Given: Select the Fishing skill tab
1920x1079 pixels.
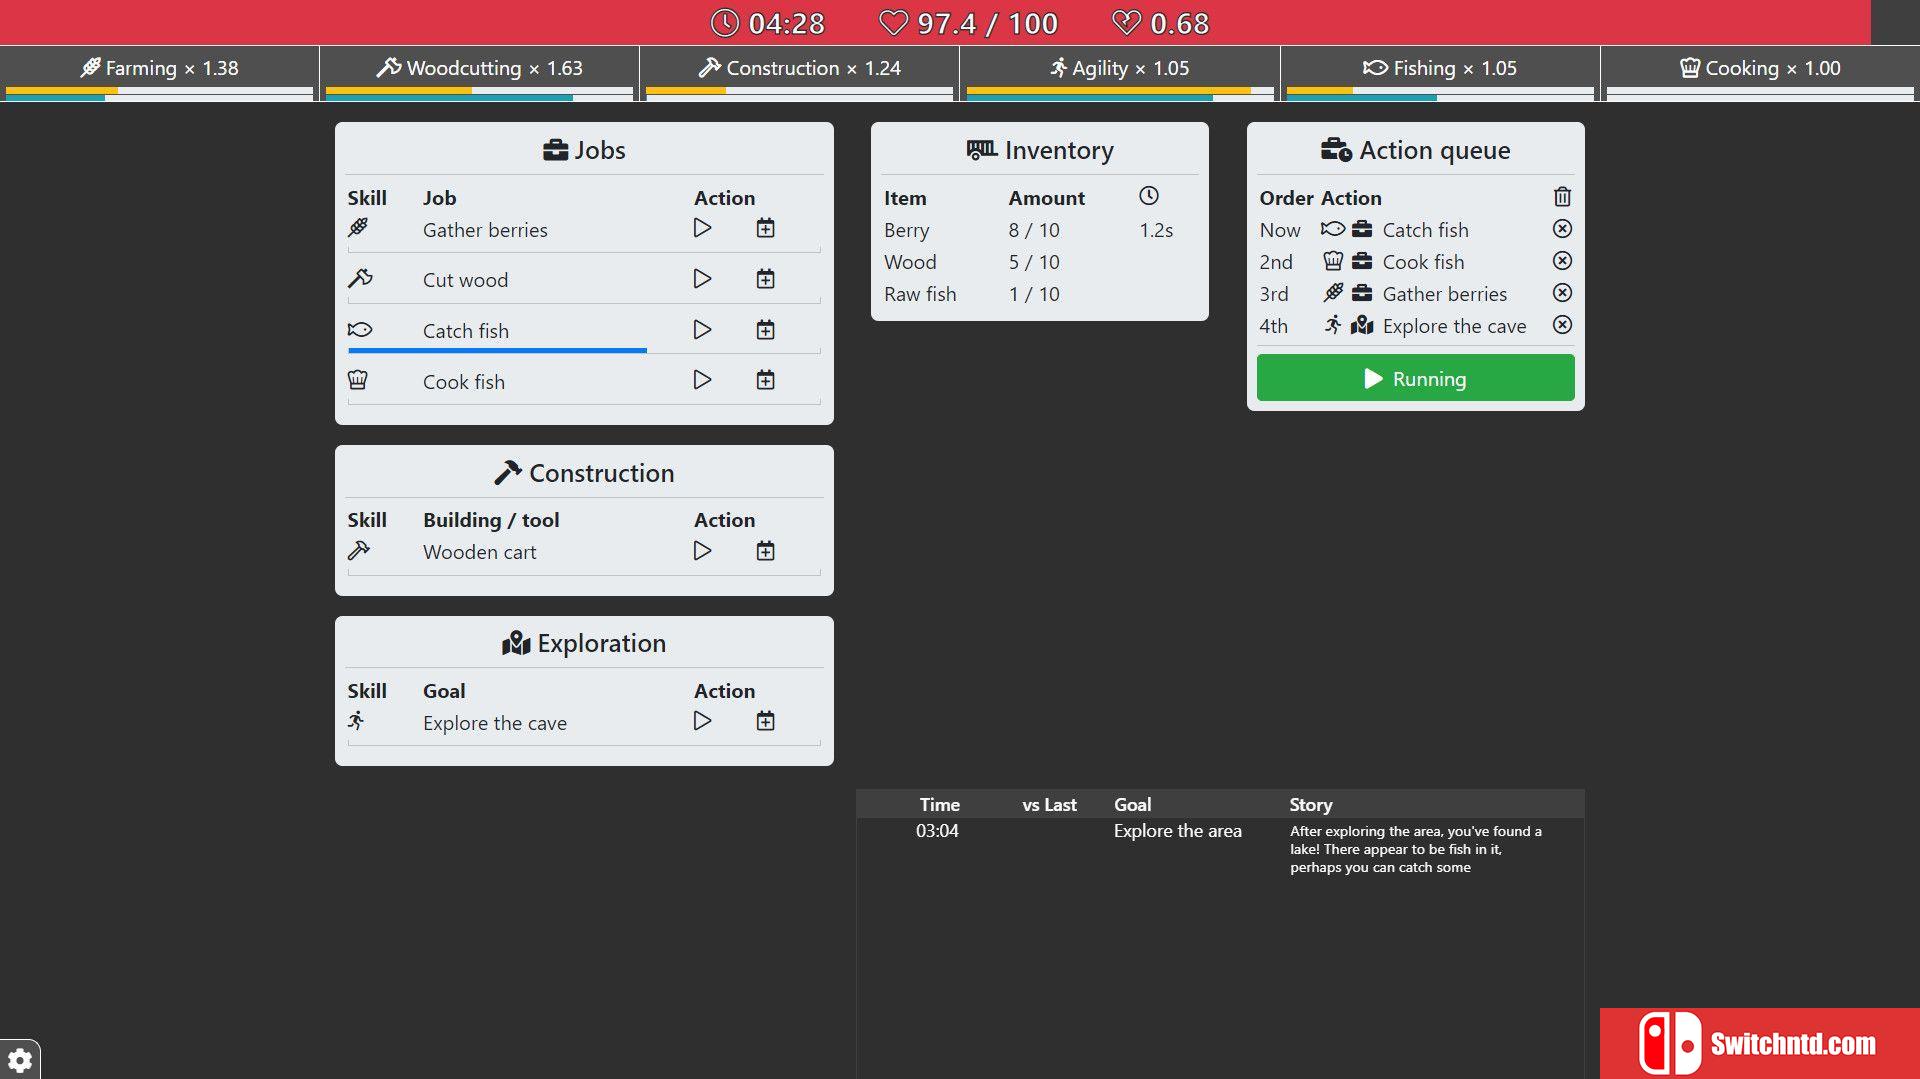Looking at the screenshot, I should pos(1439,72).
